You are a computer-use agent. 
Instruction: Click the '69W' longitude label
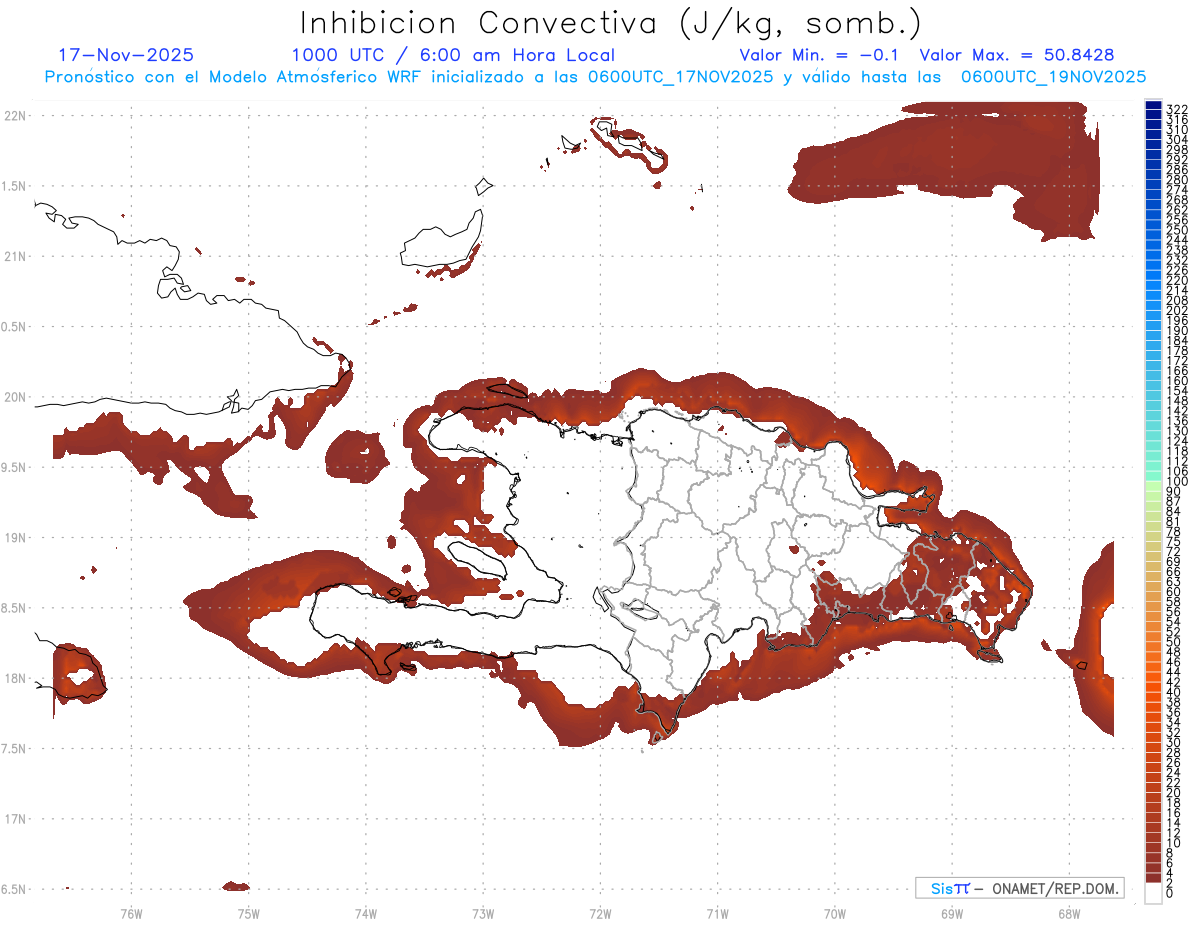952,914
